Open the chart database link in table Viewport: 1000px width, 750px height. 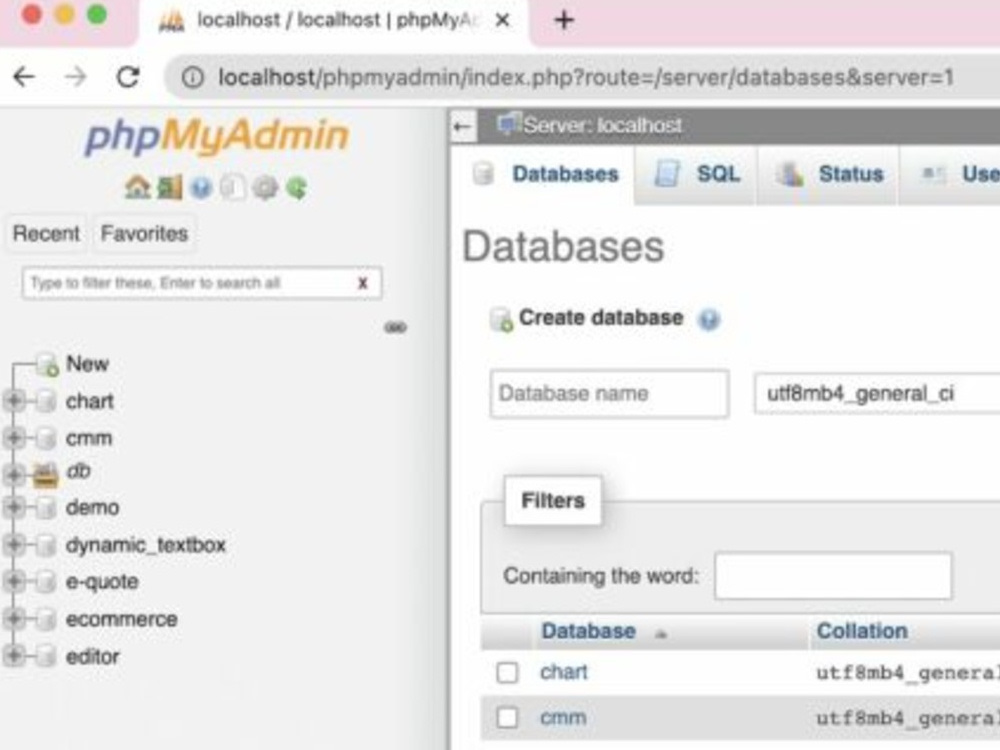pyautogui.click(x=563, y=672)
